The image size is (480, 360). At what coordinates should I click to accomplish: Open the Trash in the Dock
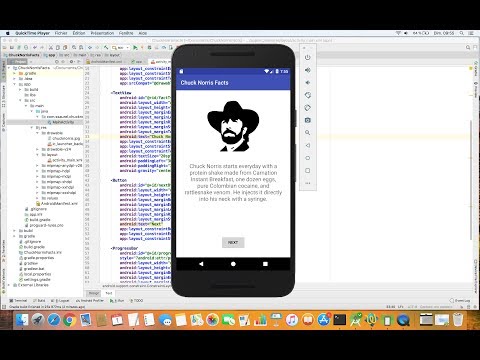pos(458,320)
